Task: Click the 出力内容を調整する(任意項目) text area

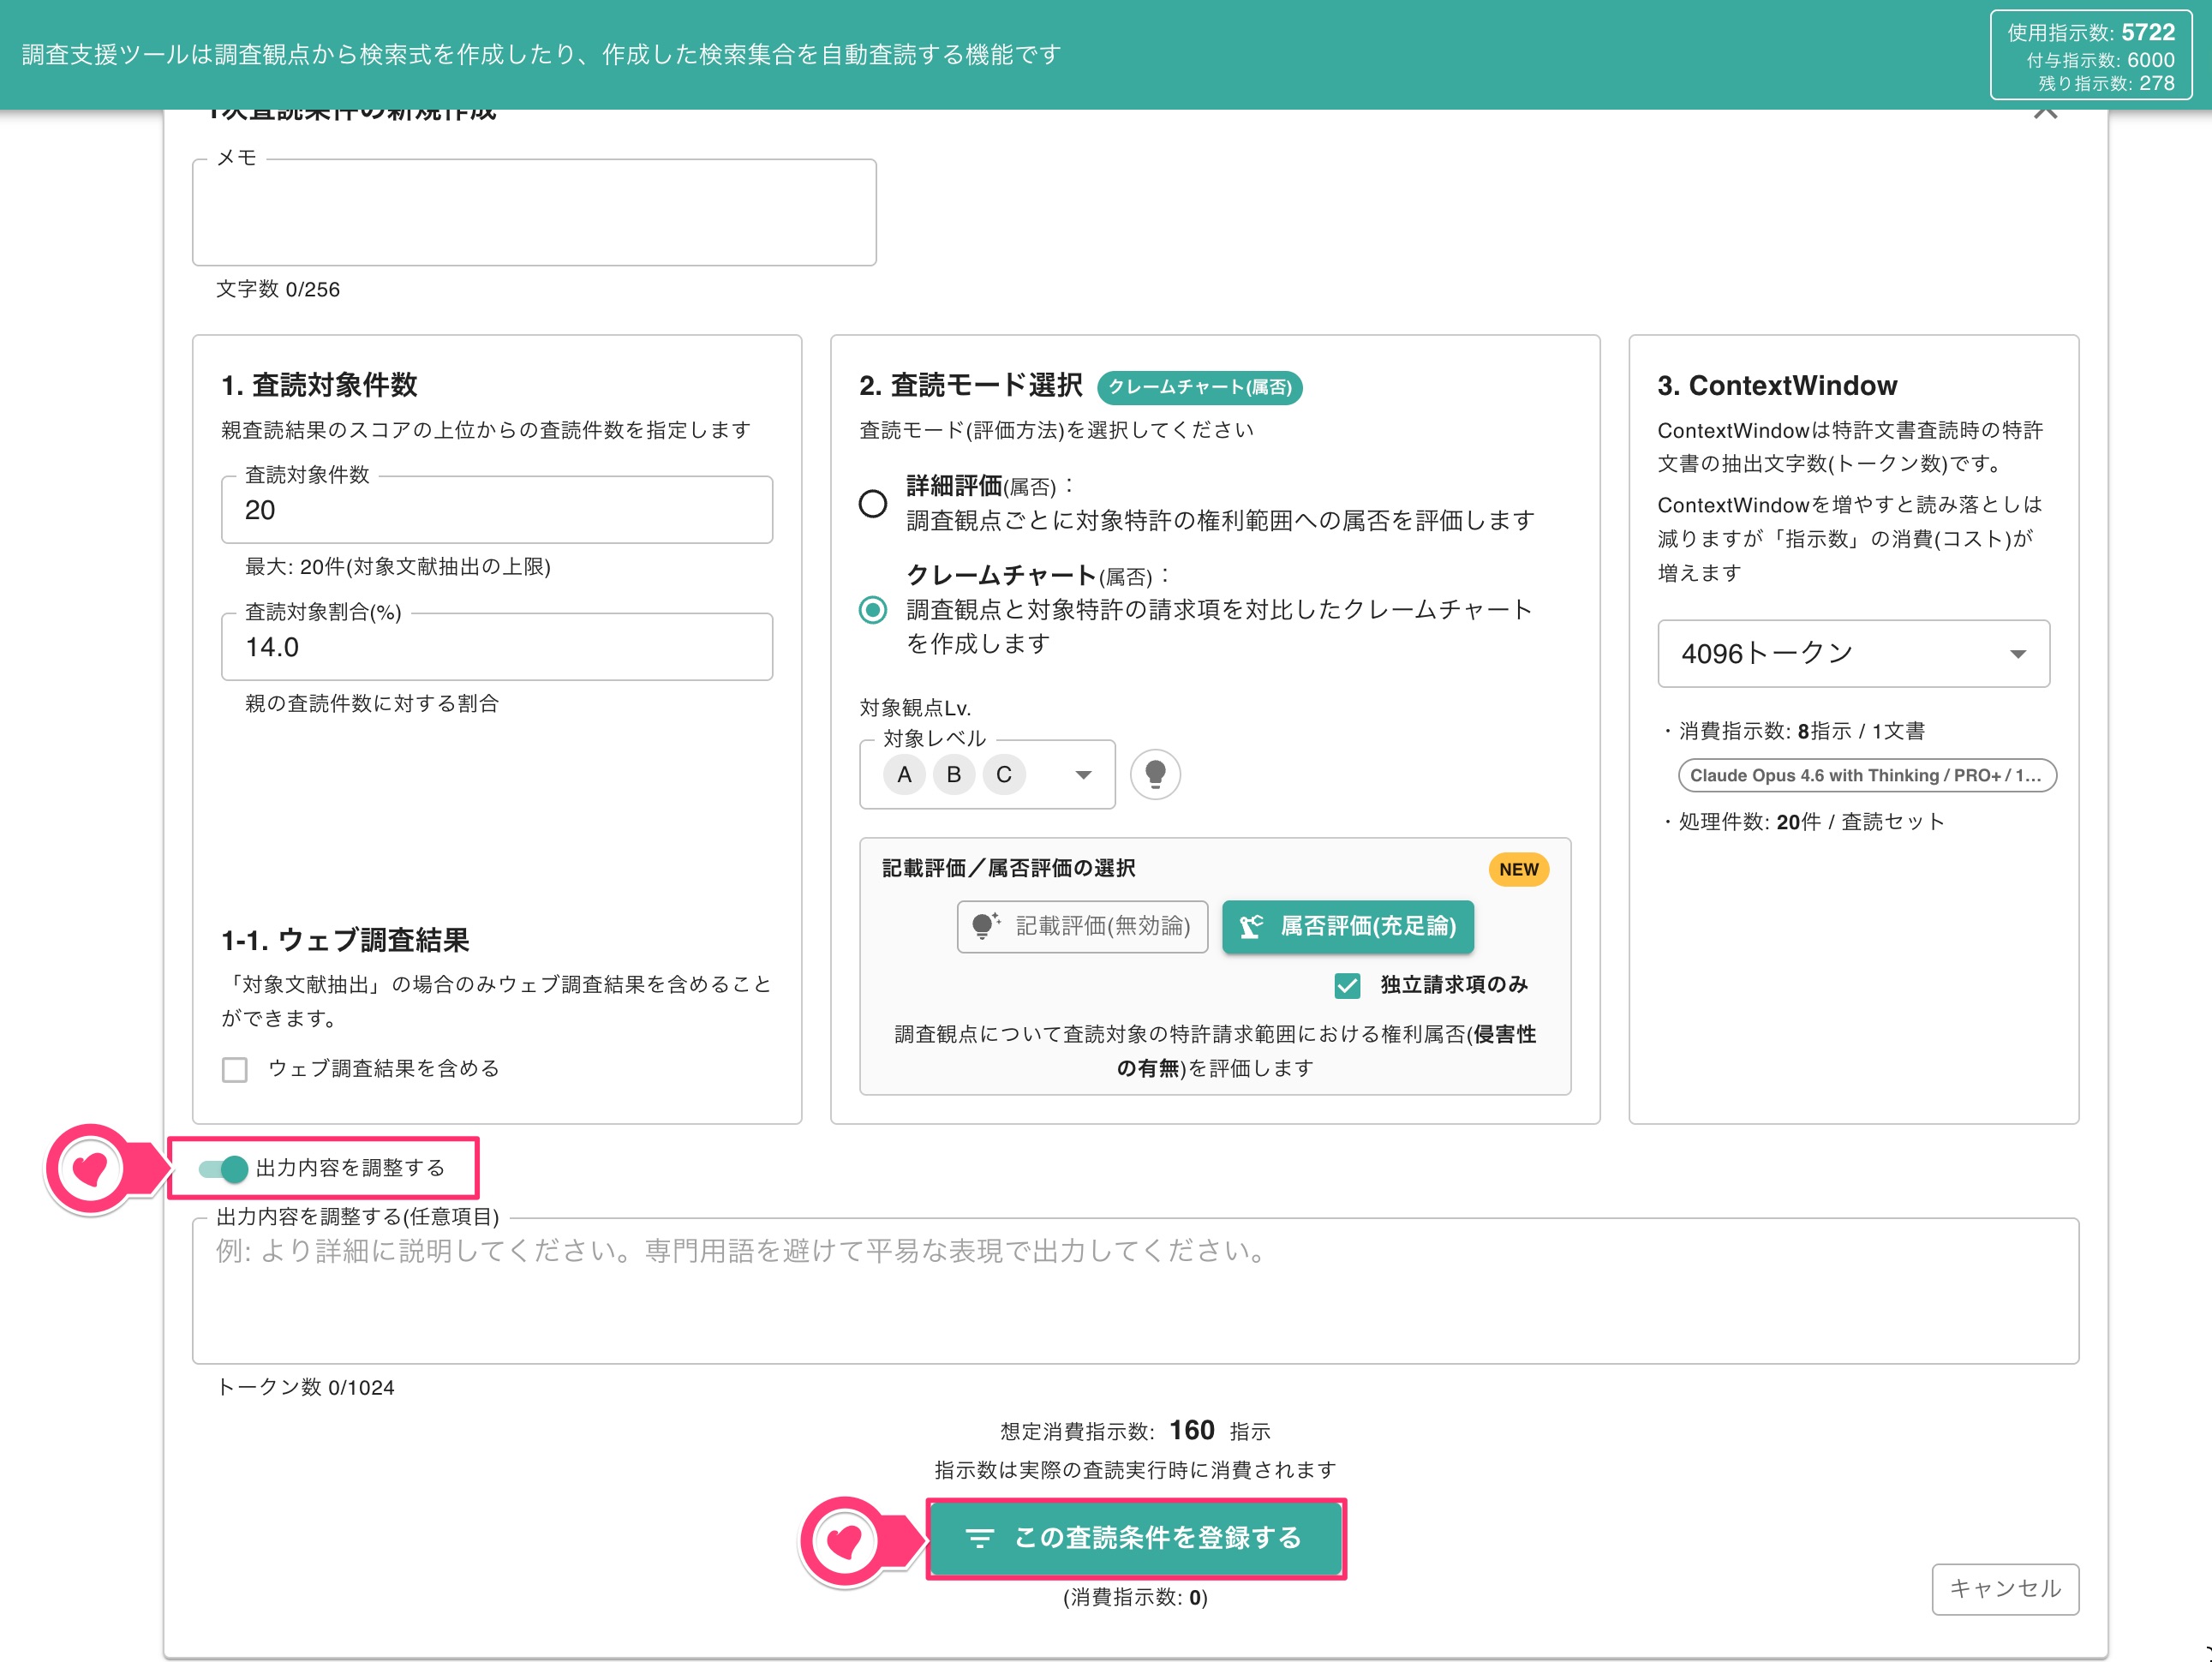Action: point(1135,1291)
